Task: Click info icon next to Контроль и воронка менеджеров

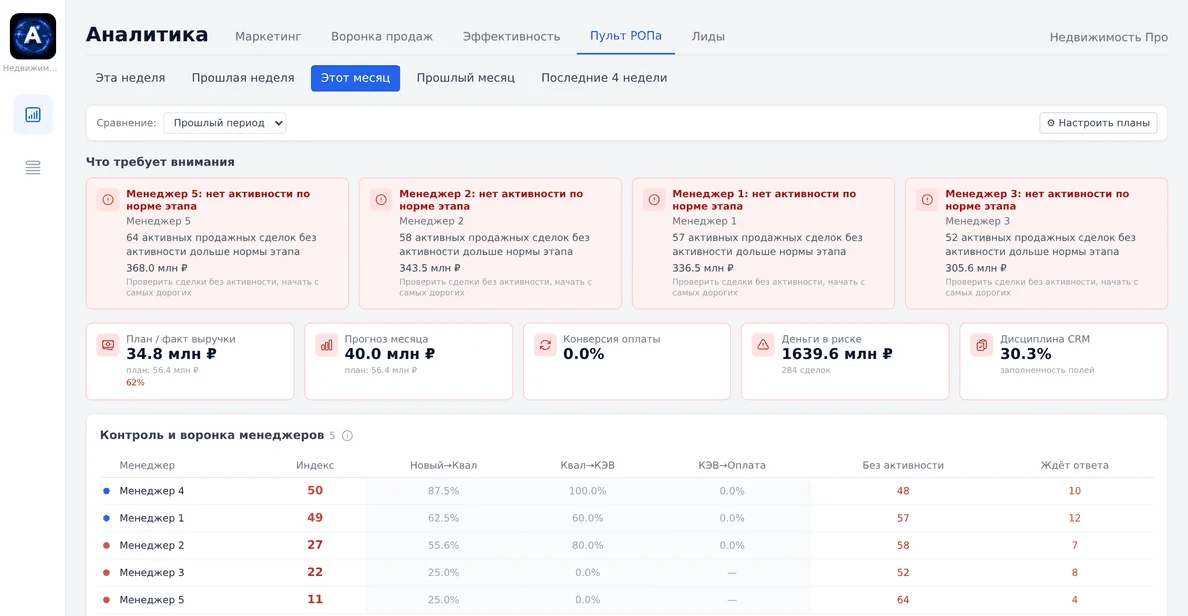Action: (x=347, y=436)
